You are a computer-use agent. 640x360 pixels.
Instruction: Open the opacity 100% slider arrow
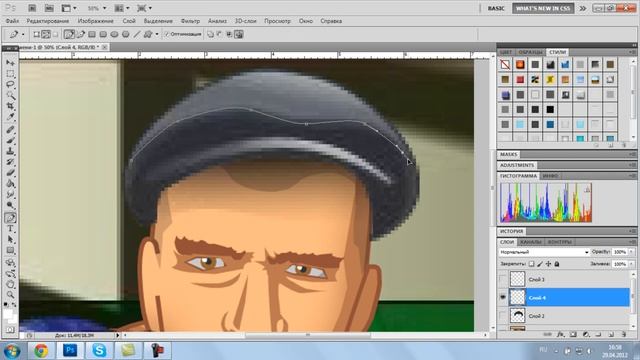[x=631, y=252]
